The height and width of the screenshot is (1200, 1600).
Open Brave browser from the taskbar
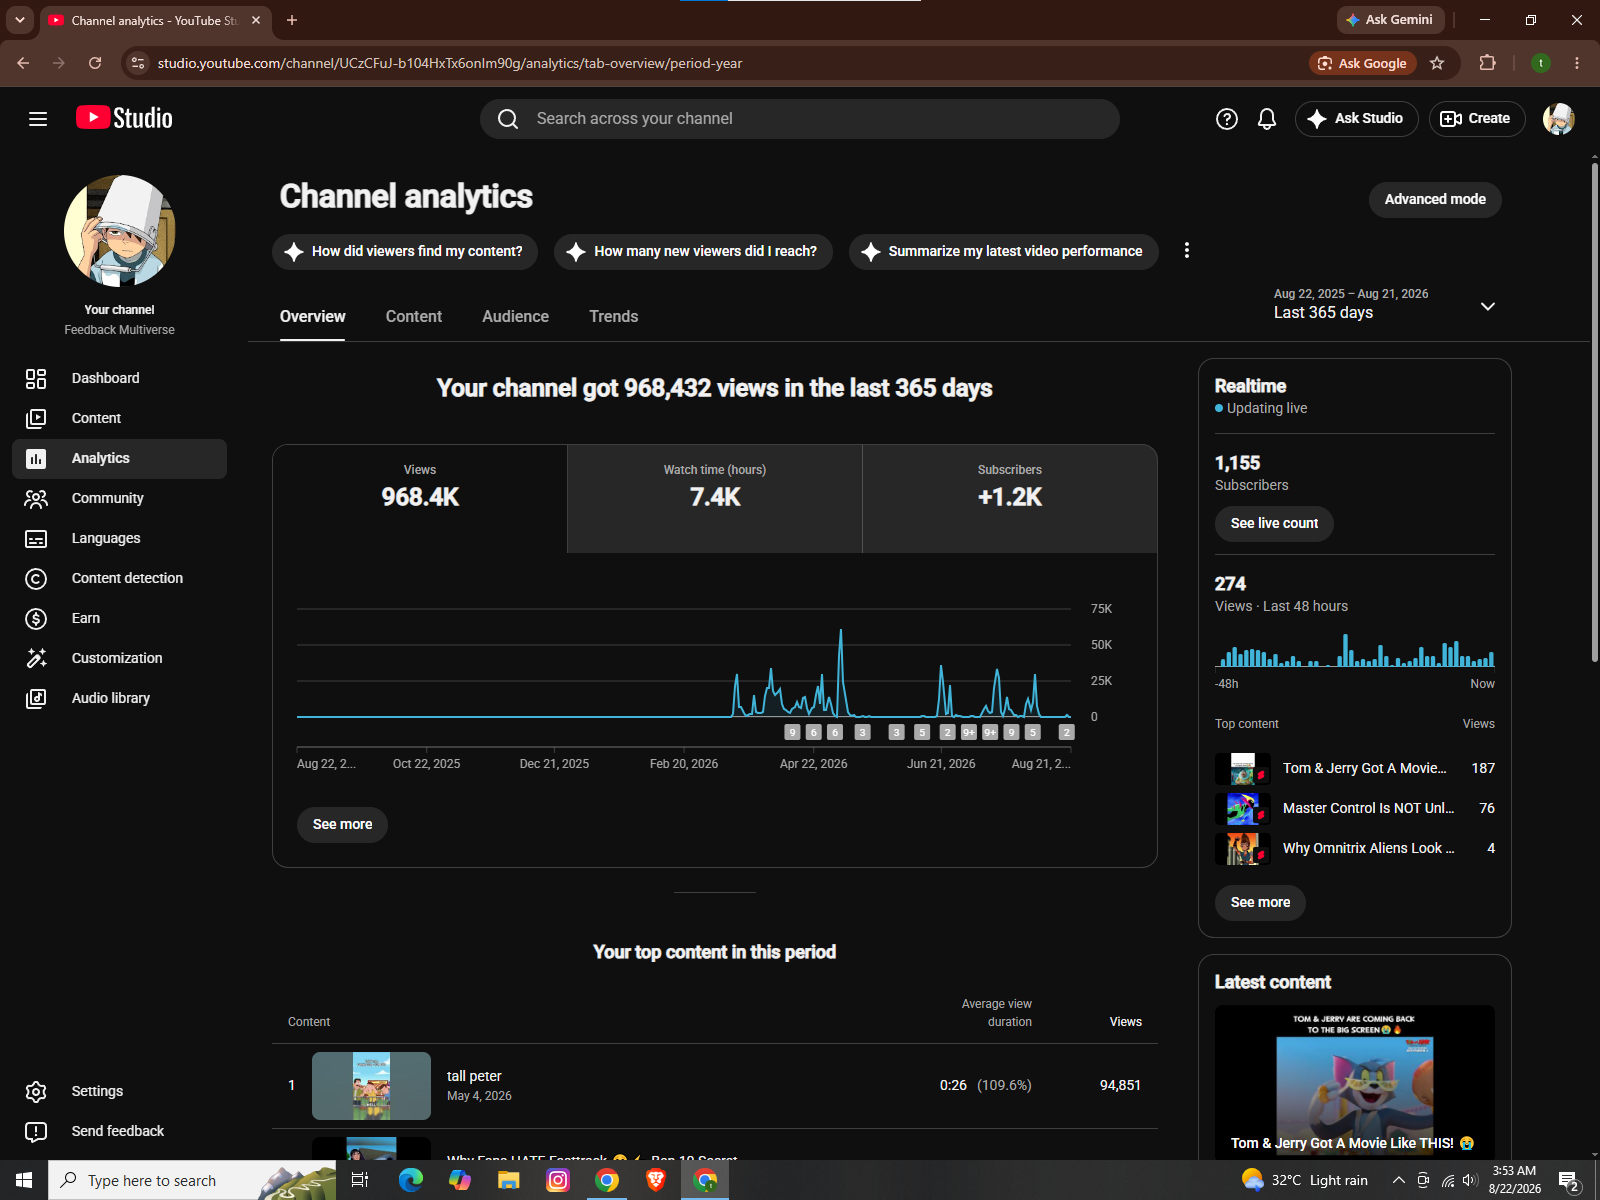tap(656, 1180)
